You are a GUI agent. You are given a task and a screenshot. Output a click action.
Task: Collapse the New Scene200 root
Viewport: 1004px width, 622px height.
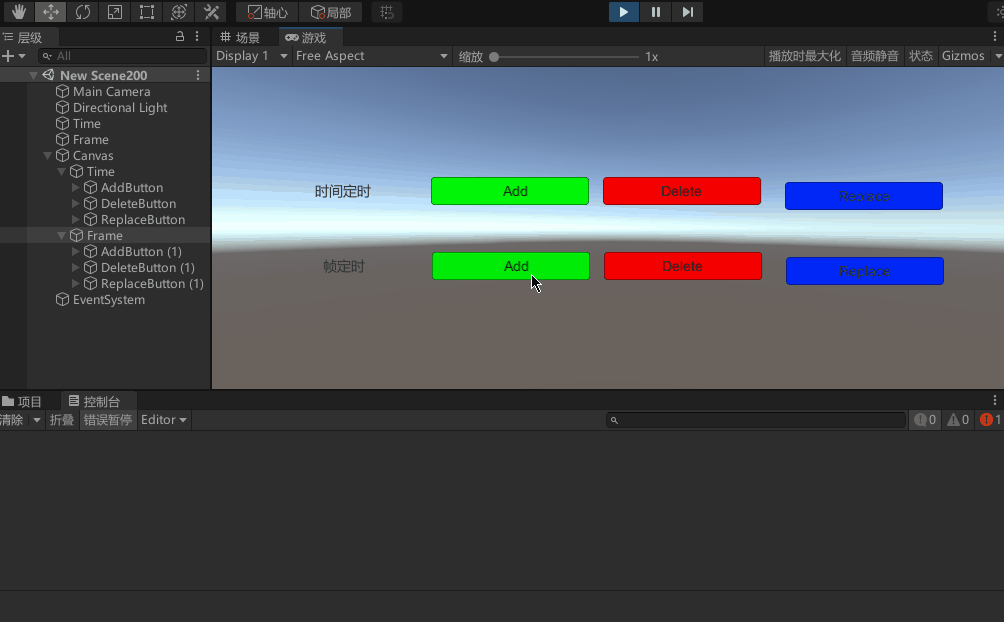33,76
